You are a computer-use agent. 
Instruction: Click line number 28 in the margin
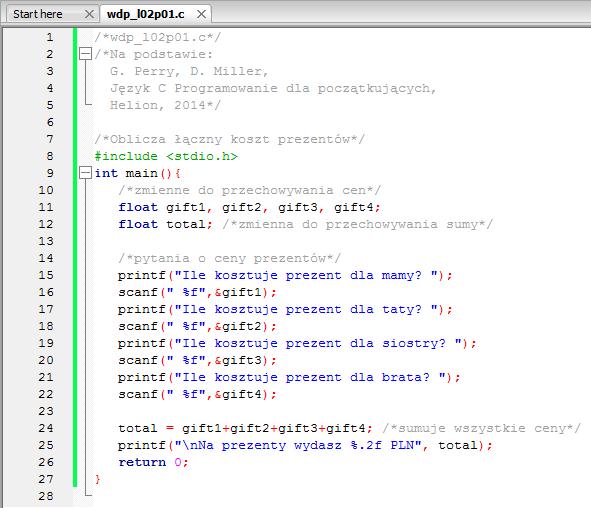(46, 496)
